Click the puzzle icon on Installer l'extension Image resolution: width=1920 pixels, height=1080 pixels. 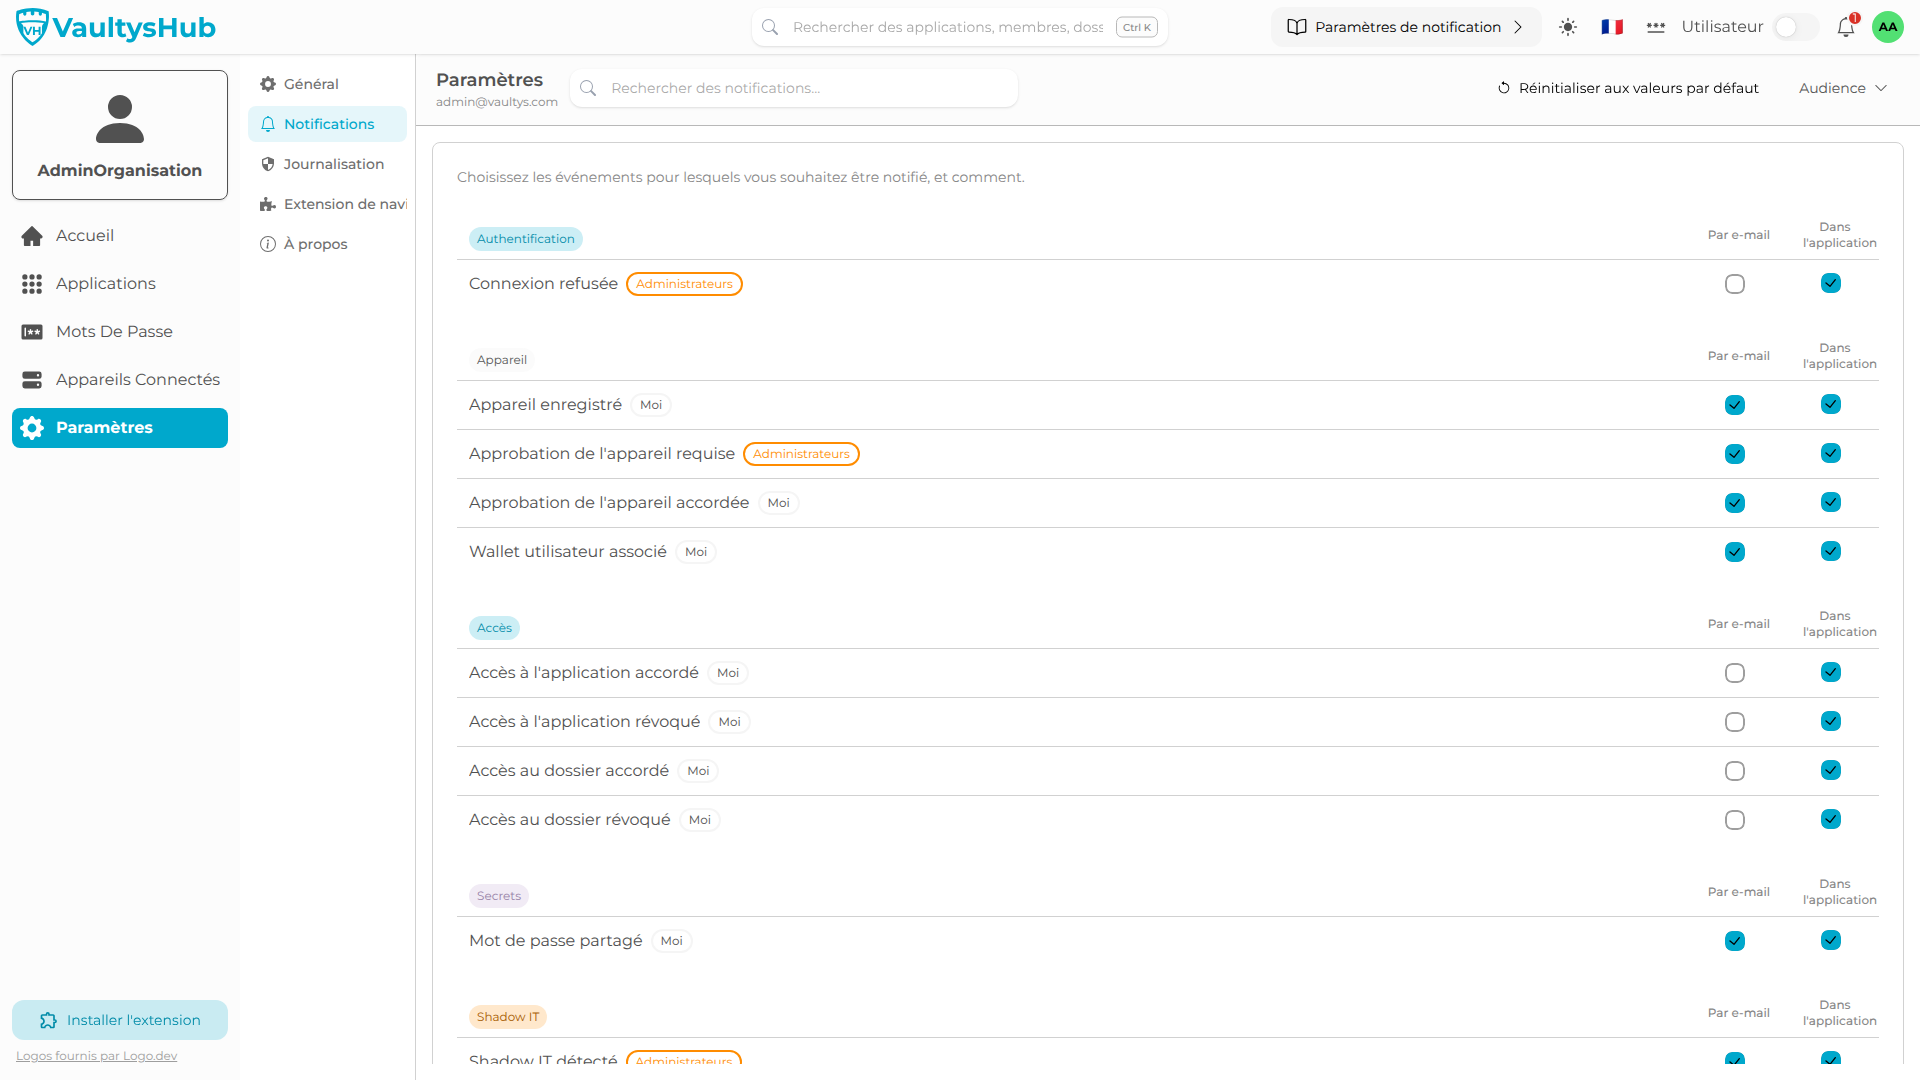tap(48, 1020)
